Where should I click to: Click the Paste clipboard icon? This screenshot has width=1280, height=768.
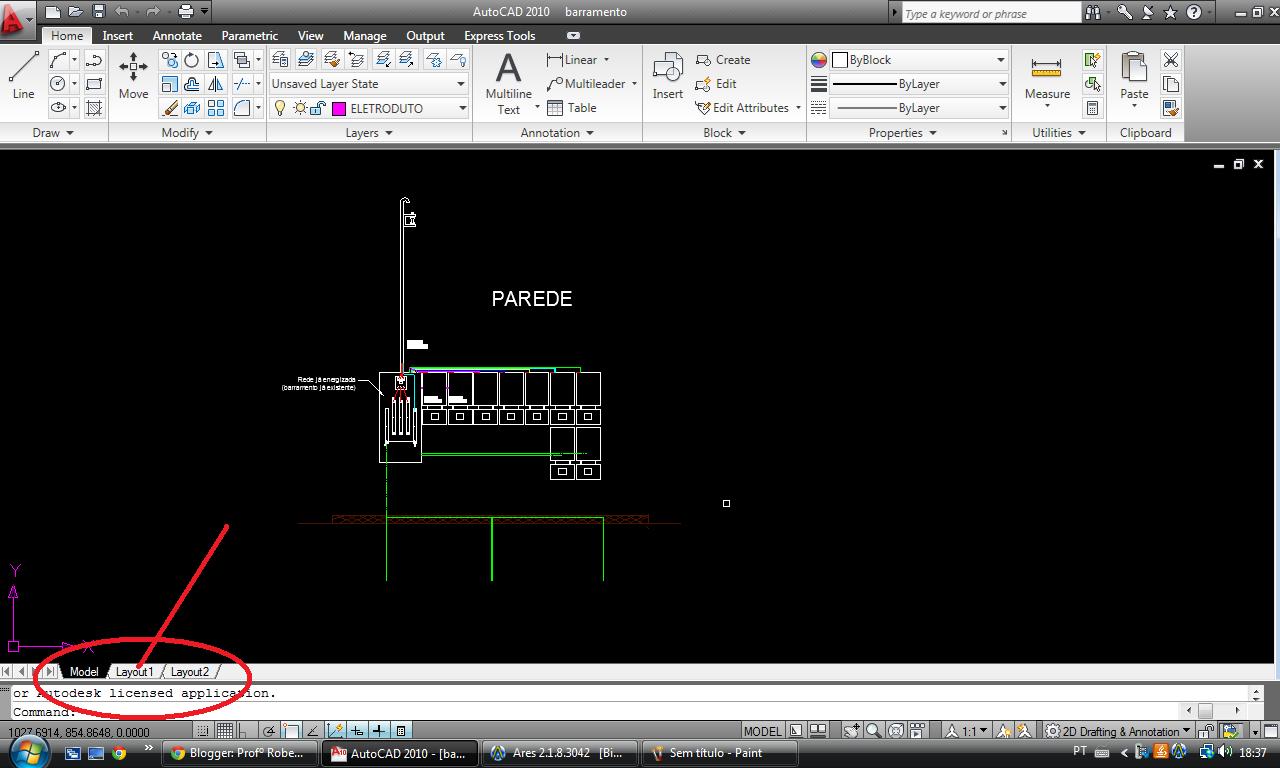(1134, 76)
